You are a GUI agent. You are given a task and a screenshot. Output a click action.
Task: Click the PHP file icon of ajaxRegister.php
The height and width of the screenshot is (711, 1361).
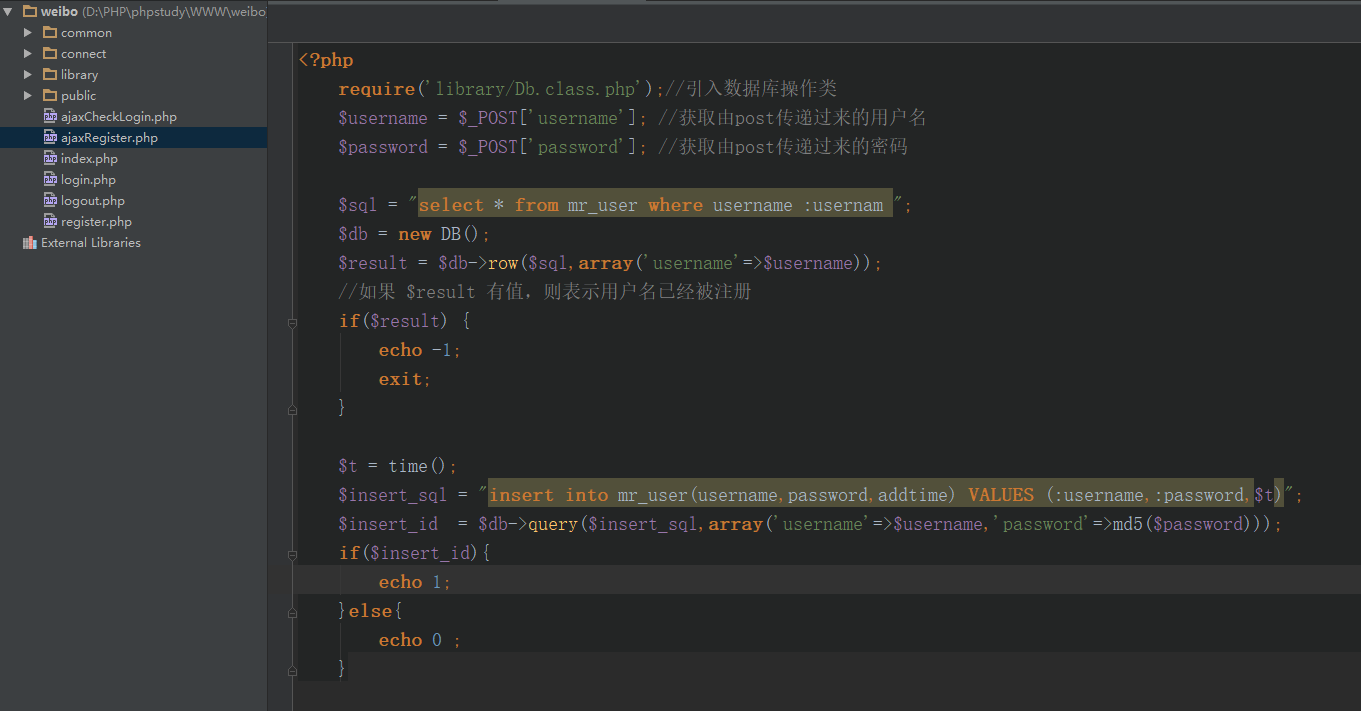pyautogui.click(x=50, y=138)
